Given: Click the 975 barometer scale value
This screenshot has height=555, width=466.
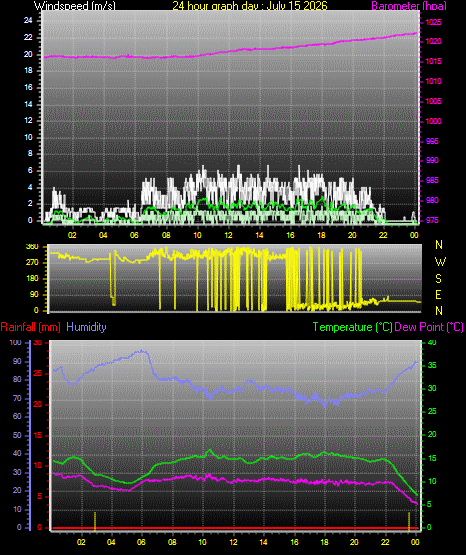Looking at the screenshot, I should [x=432, y=221].
